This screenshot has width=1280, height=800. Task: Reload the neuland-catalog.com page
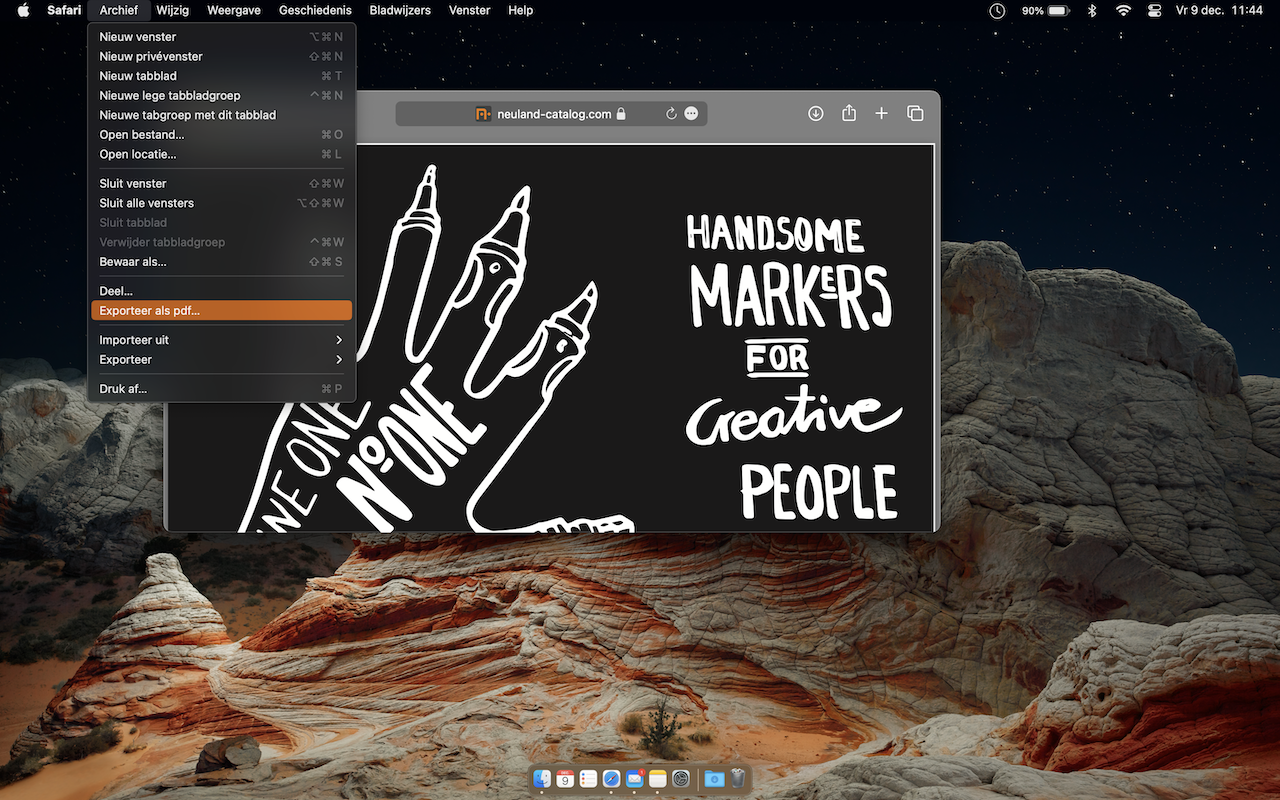[x=672, y=114]
